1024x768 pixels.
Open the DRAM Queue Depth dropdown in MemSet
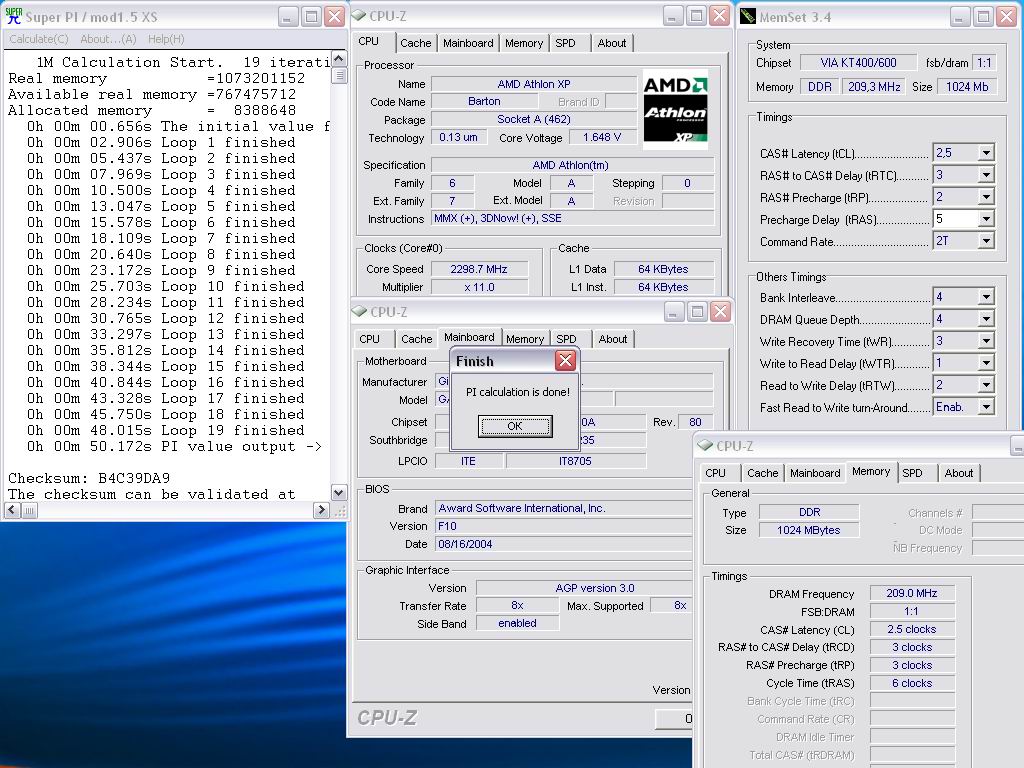986,319
